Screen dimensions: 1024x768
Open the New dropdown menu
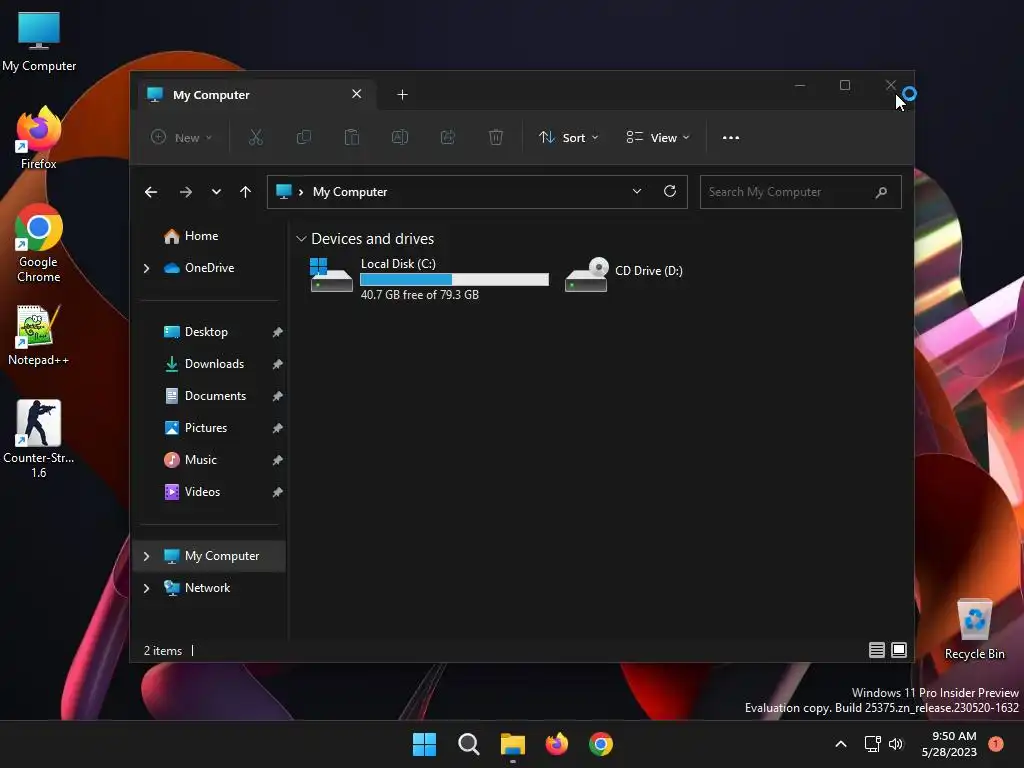pos(182,137)
